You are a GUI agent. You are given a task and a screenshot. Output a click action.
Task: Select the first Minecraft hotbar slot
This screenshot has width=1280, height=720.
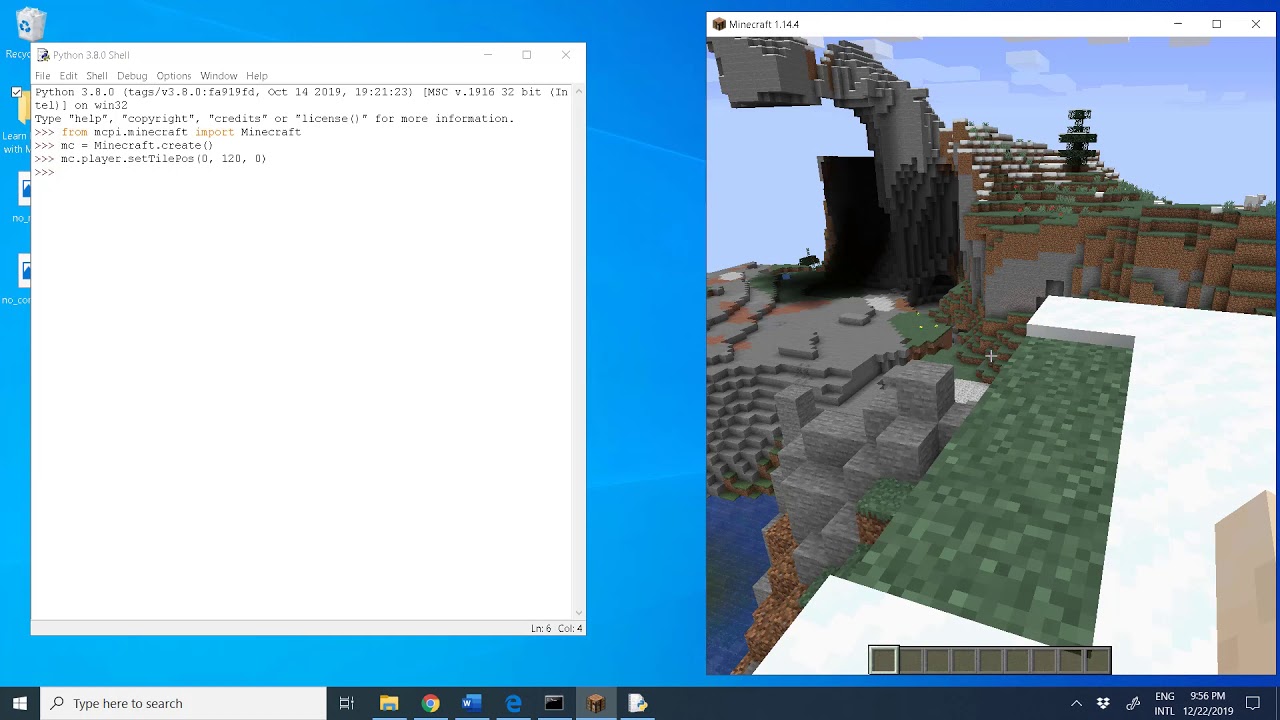tap(883, 659)
